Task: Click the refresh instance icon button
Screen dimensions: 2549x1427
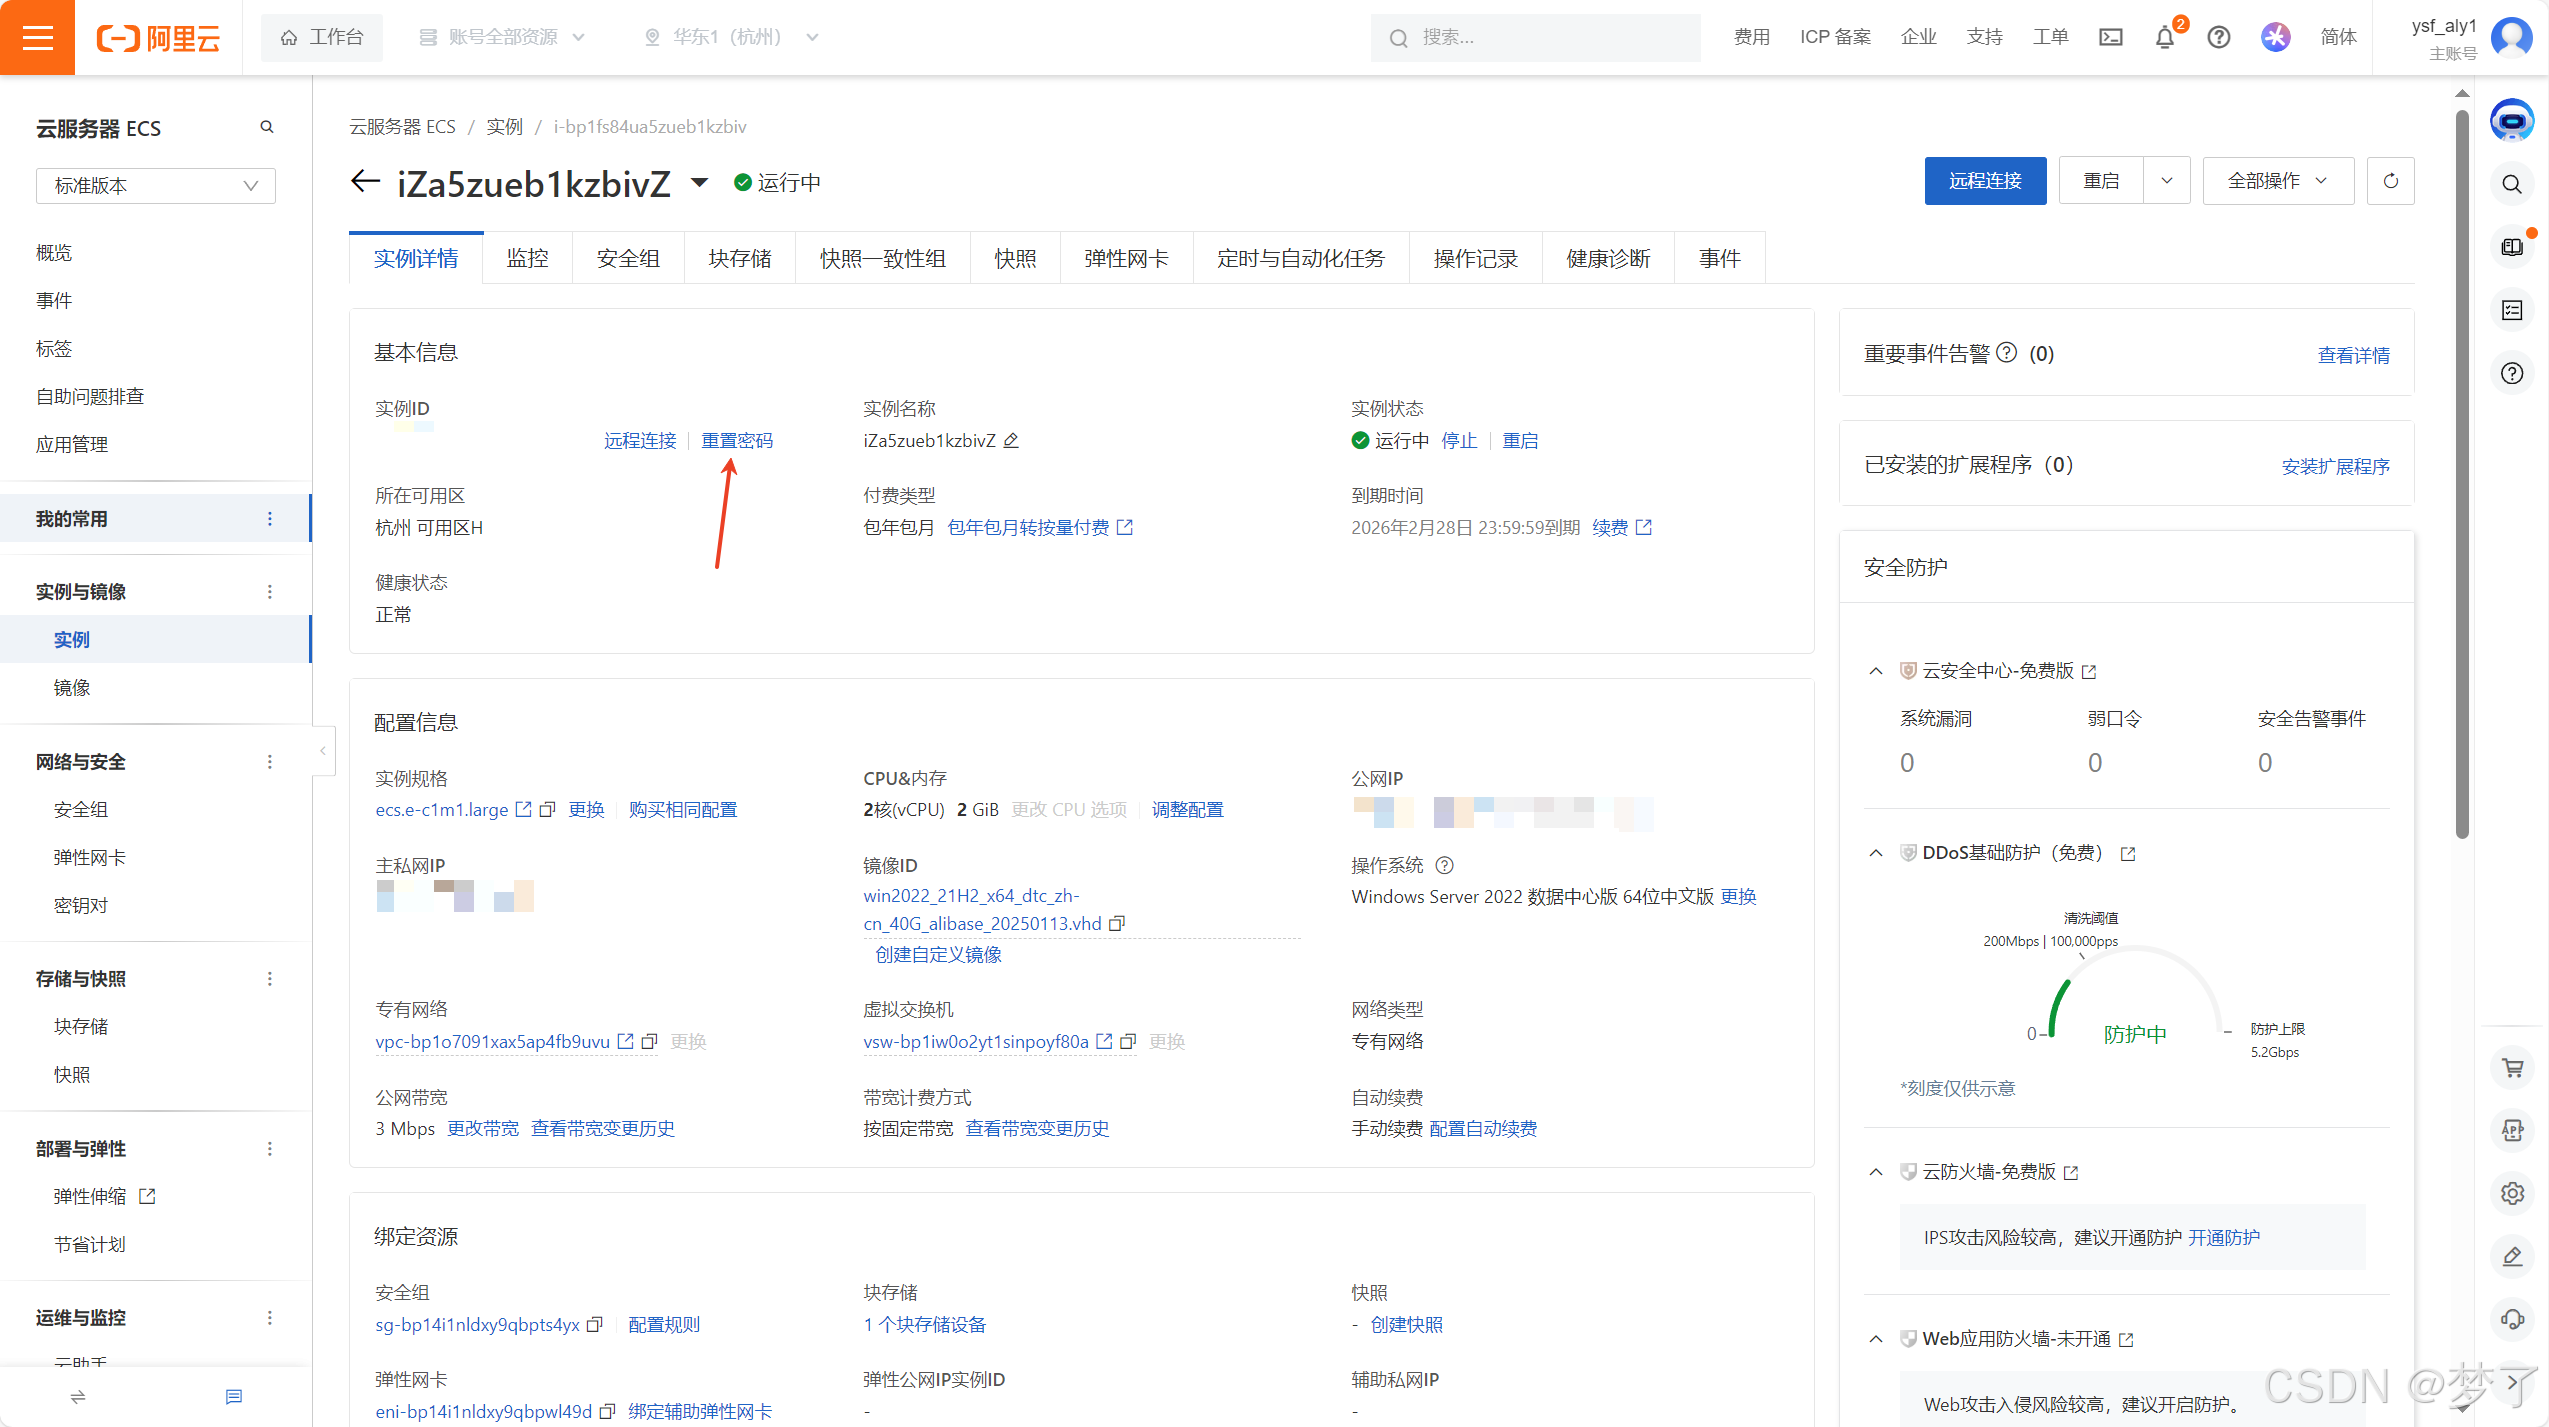Action: coord(2390,181)
